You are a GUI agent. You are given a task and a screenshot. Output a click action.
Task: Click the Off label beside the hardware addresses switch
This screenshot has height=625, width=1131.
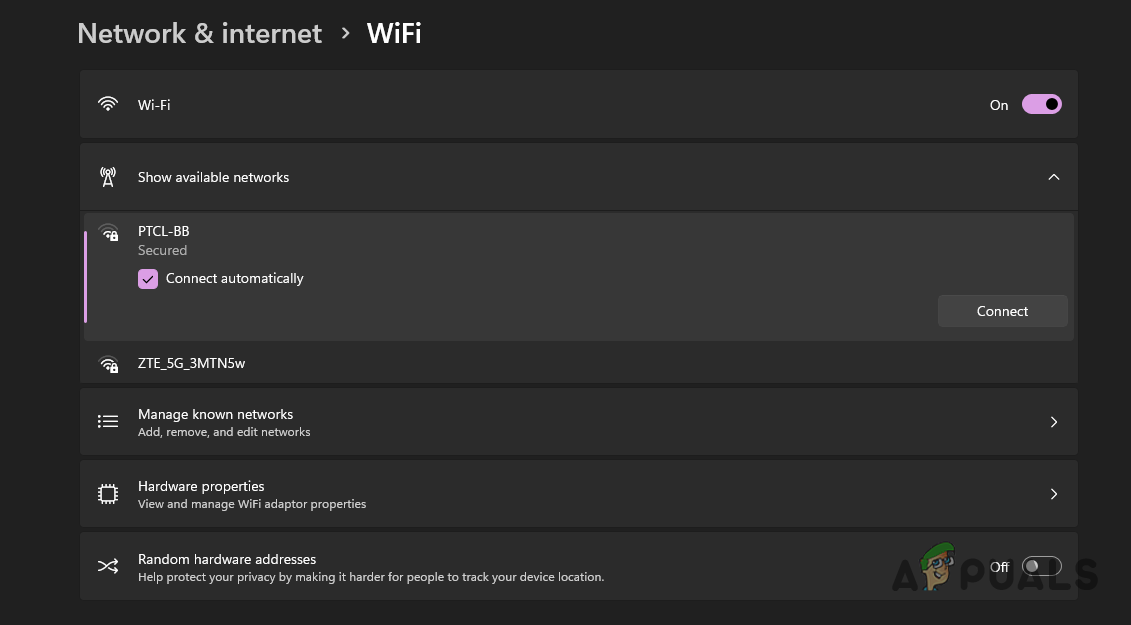coord(999,566)
